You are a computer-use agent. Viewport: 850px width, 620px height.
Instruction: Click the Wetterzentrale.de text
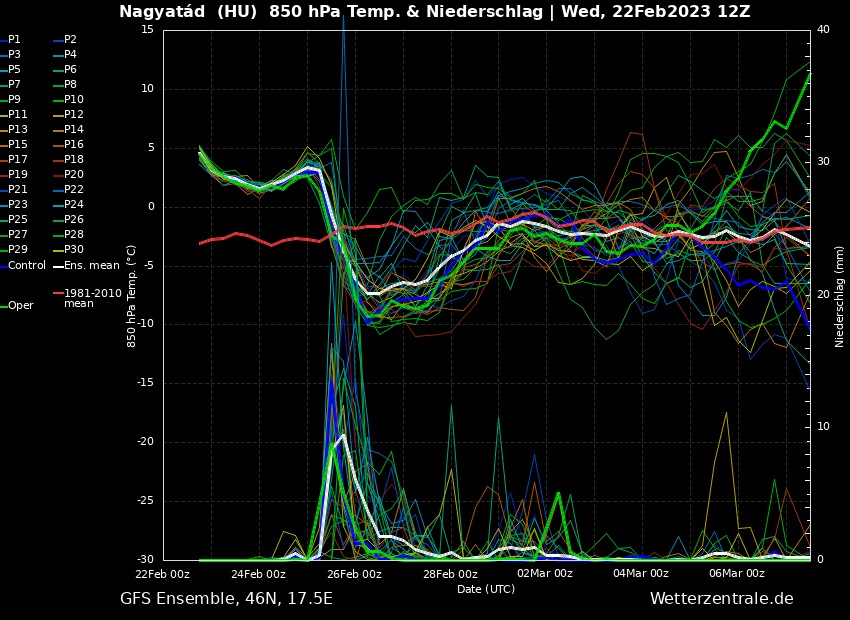[x=721, y=599]
